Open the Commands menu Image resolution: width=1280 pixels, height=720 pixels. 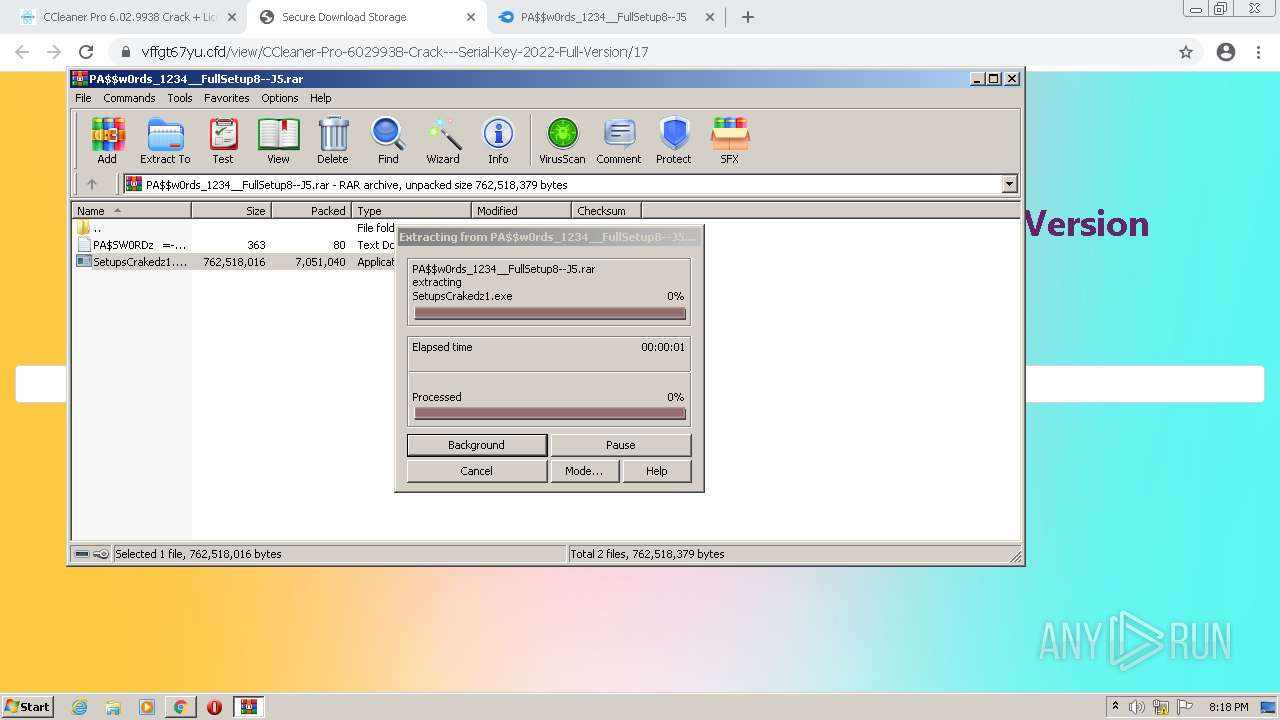point(129,98)
